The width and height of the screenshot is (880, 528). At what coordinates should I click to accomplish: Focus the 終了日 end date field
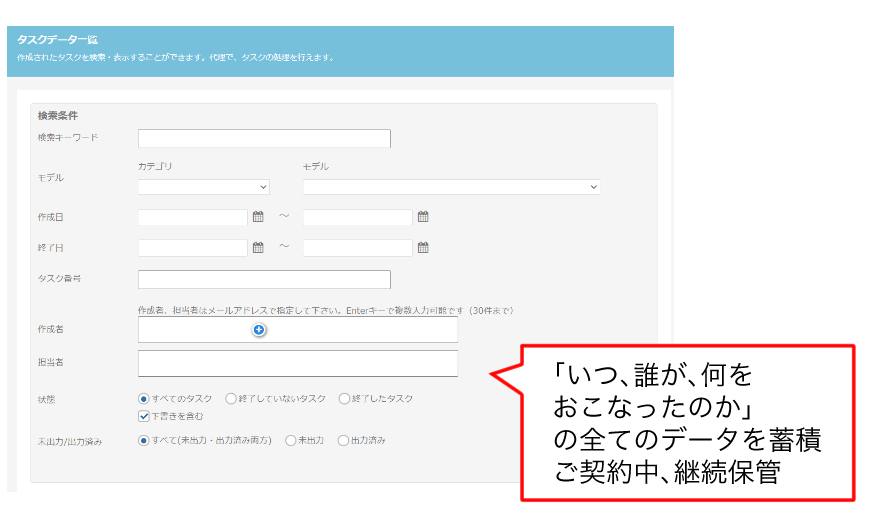(358, 248)
